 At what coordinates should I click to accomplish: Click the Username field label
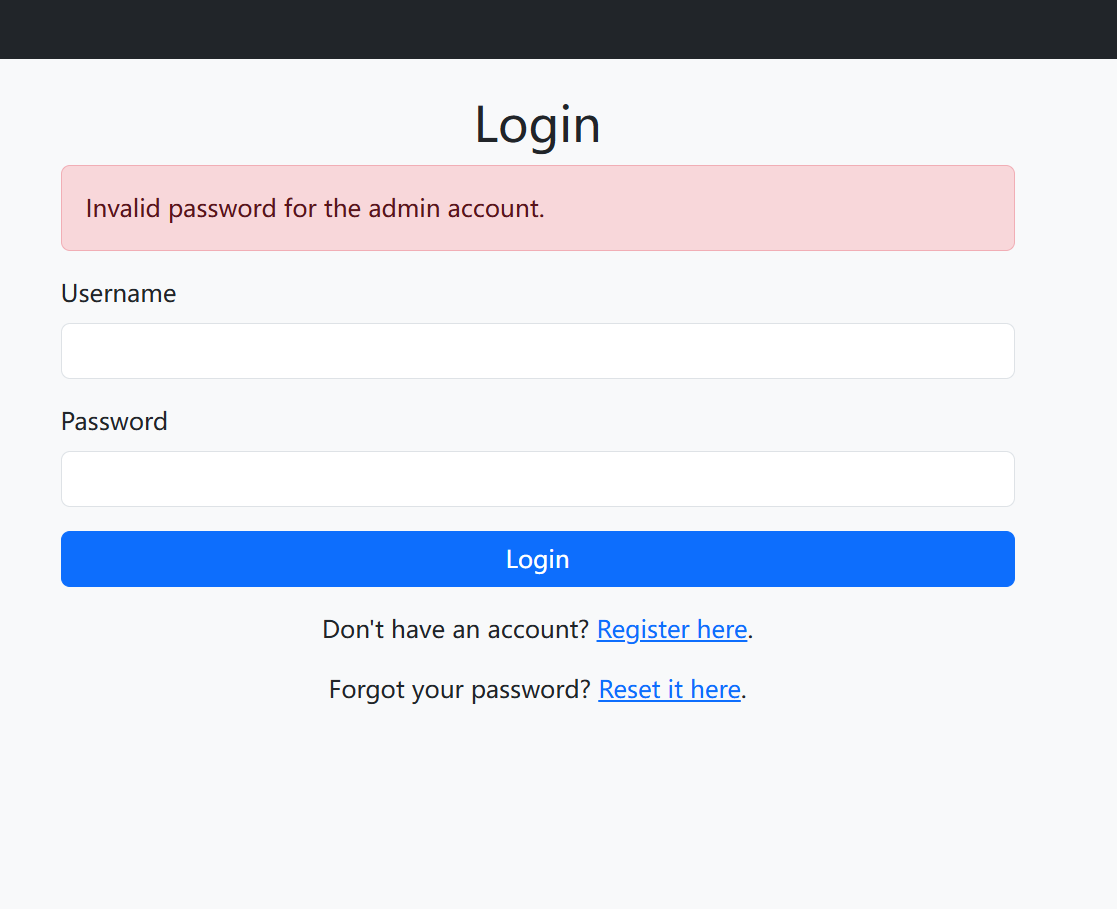[119, 294]
